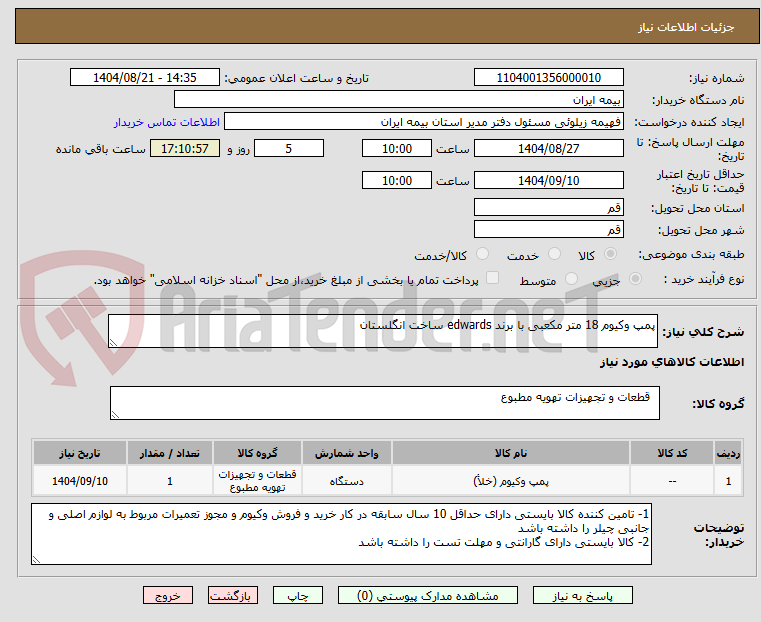Select the کالا radio button
The height and width of the screenshot is (622, 761).
[x=611, y=254]
